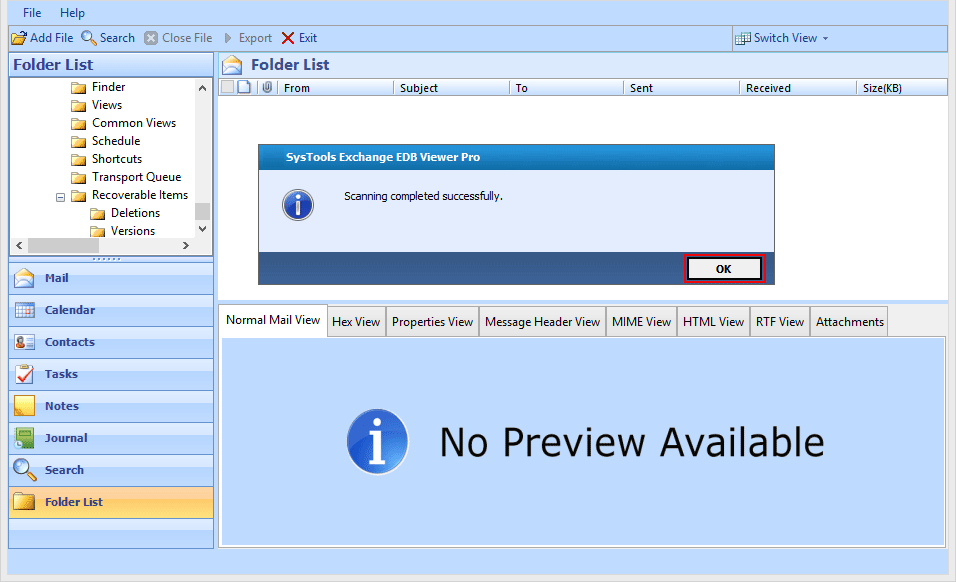Open the Switch View dropdown arrow

click(x=826, y=38)
